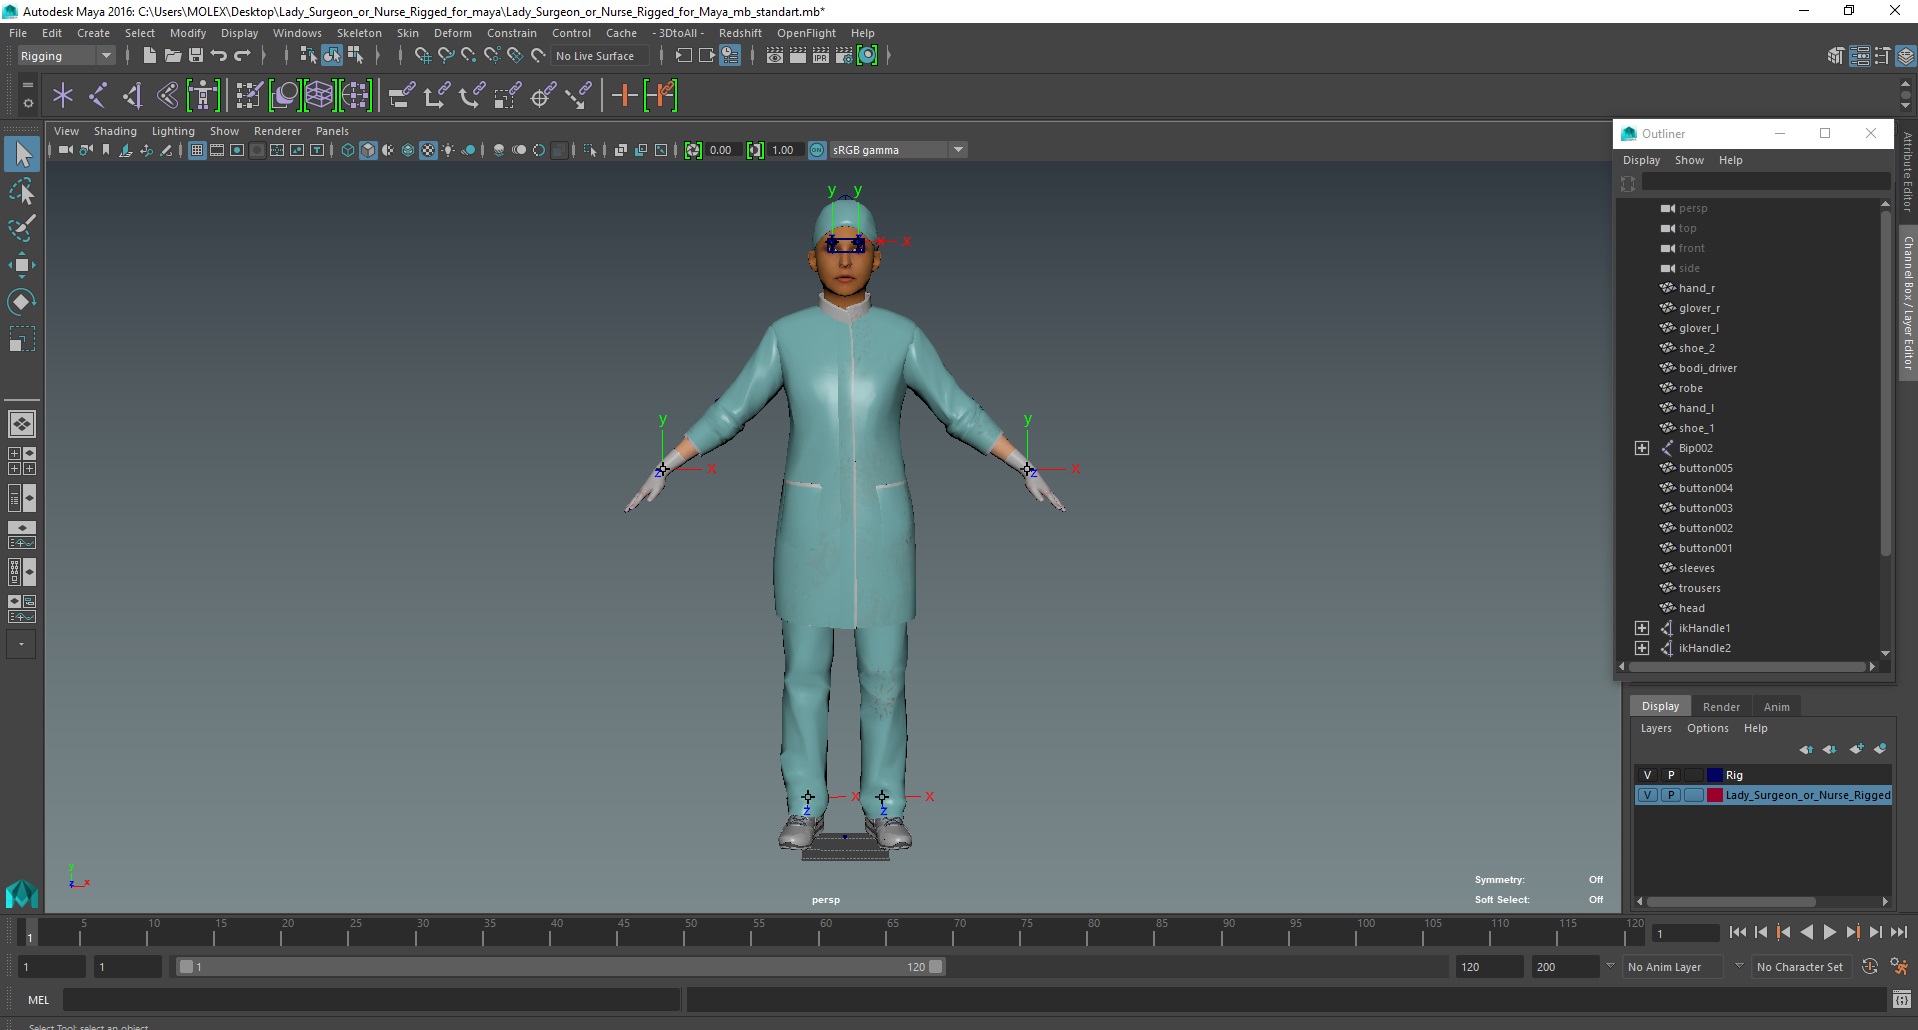Start IPR render
Viewport: 1918px width, 1030px height.
tap(821, 56)
